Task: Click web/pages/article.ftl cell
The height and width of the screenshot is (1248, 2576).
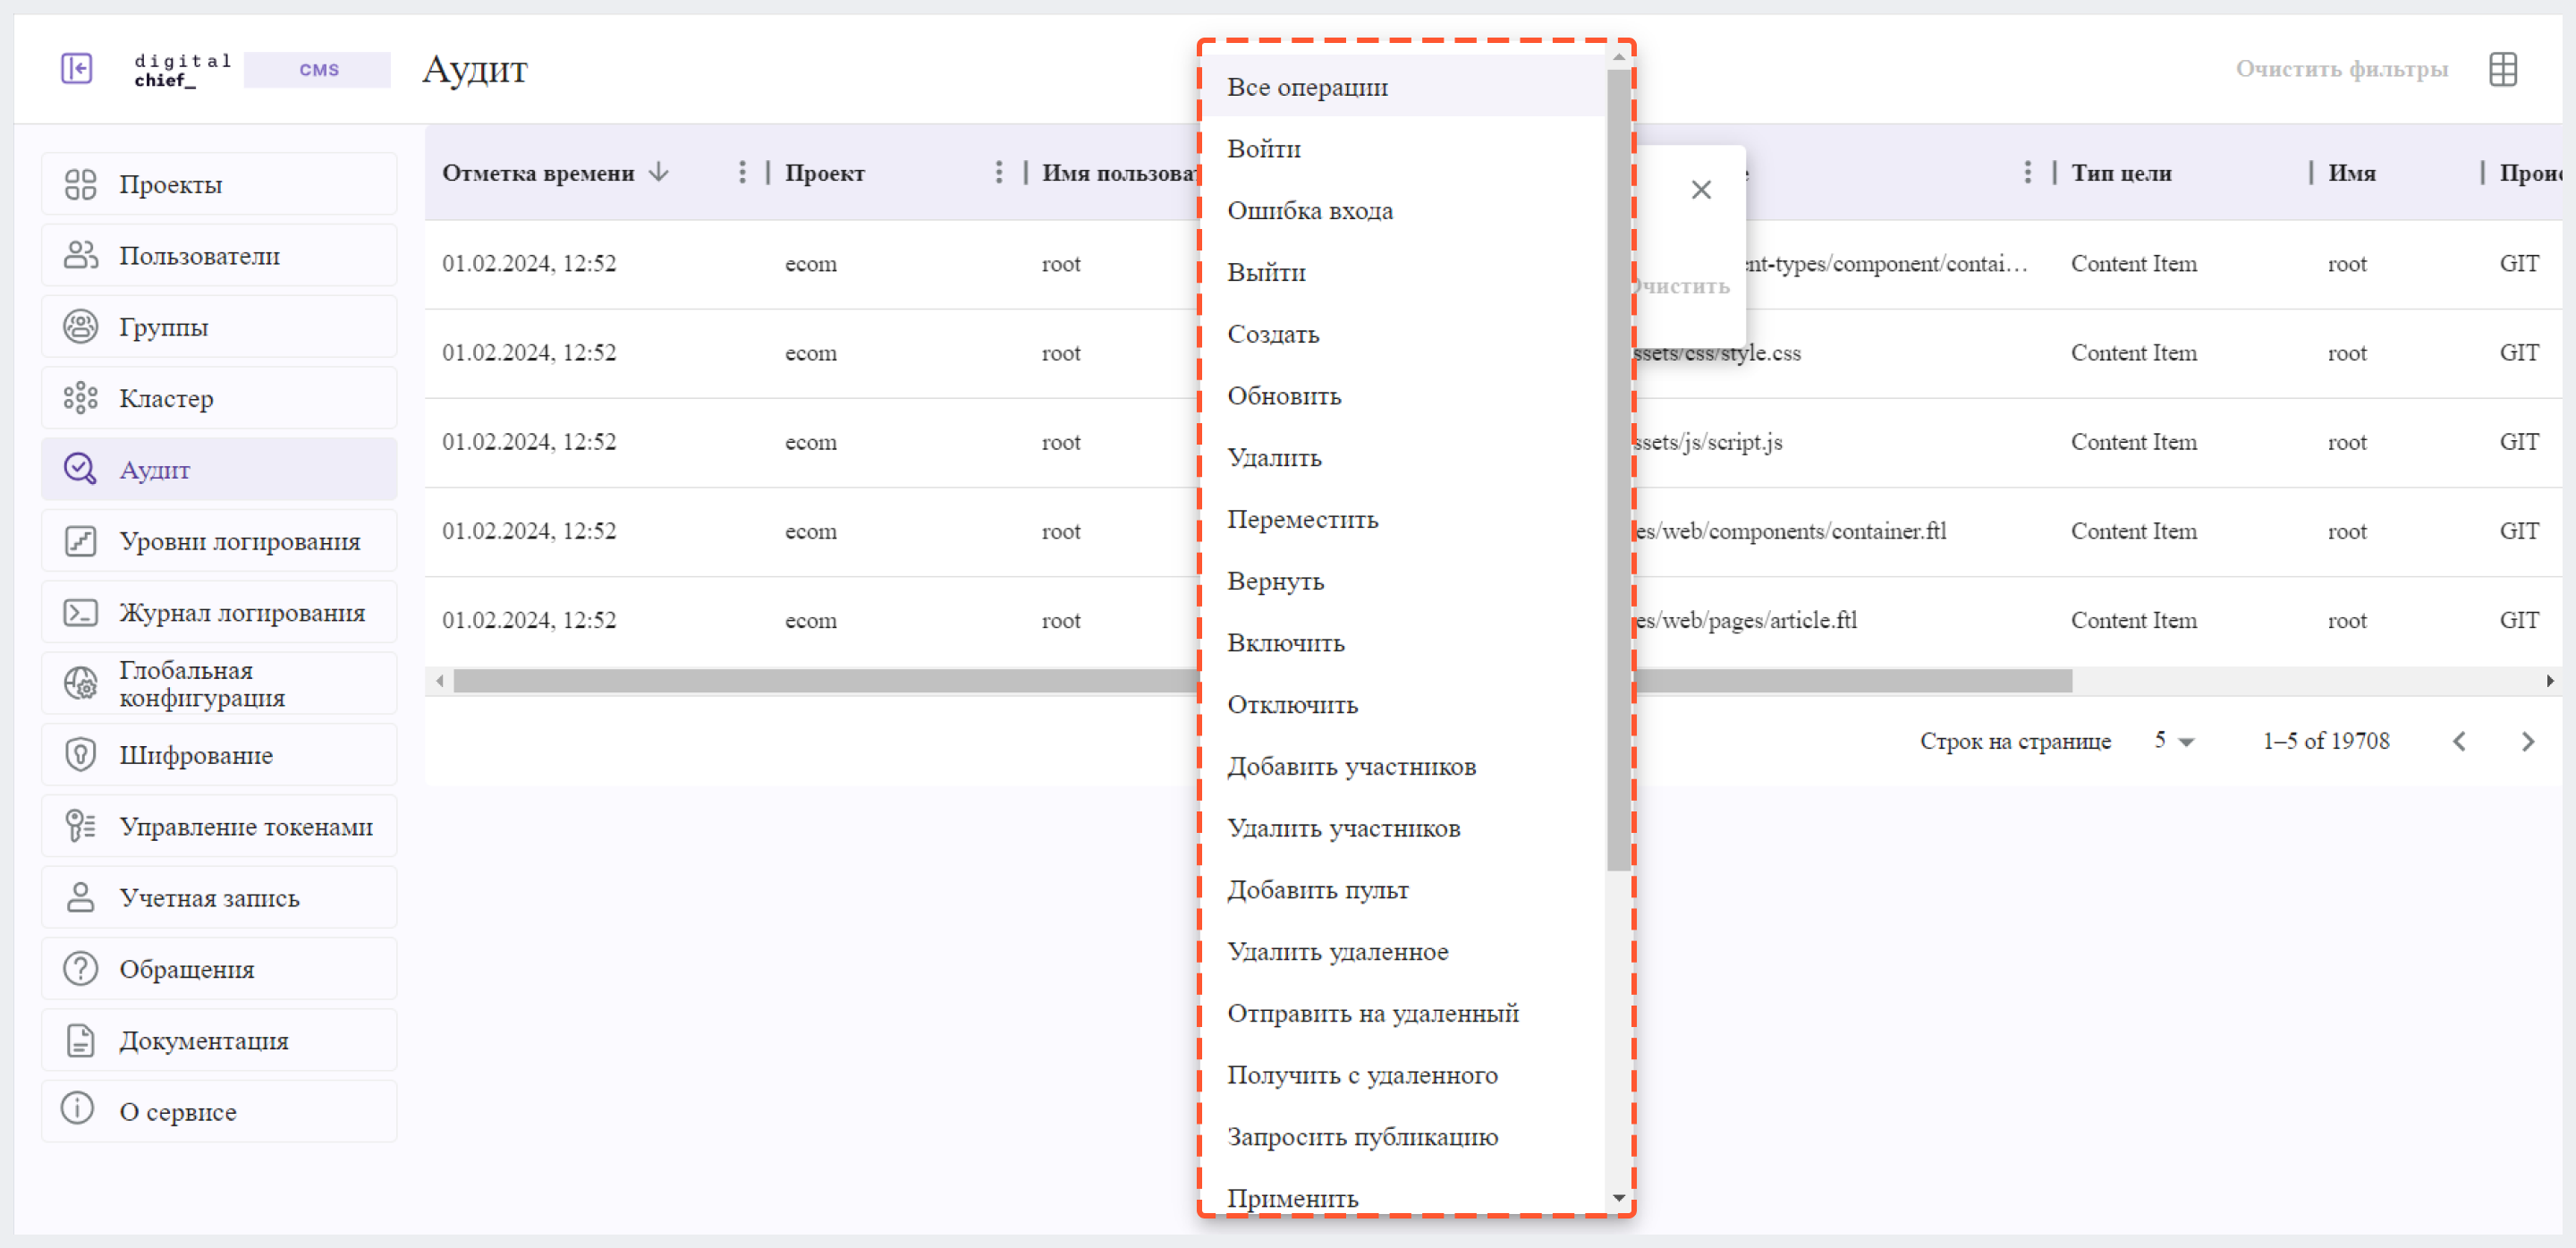Action: tap(1747, 619)
